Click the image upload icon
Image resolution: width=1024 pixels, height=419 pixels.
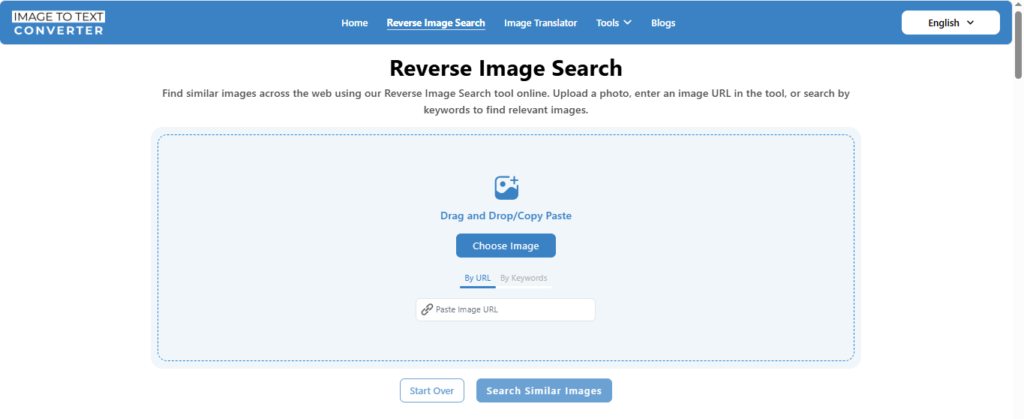(506, 187)
